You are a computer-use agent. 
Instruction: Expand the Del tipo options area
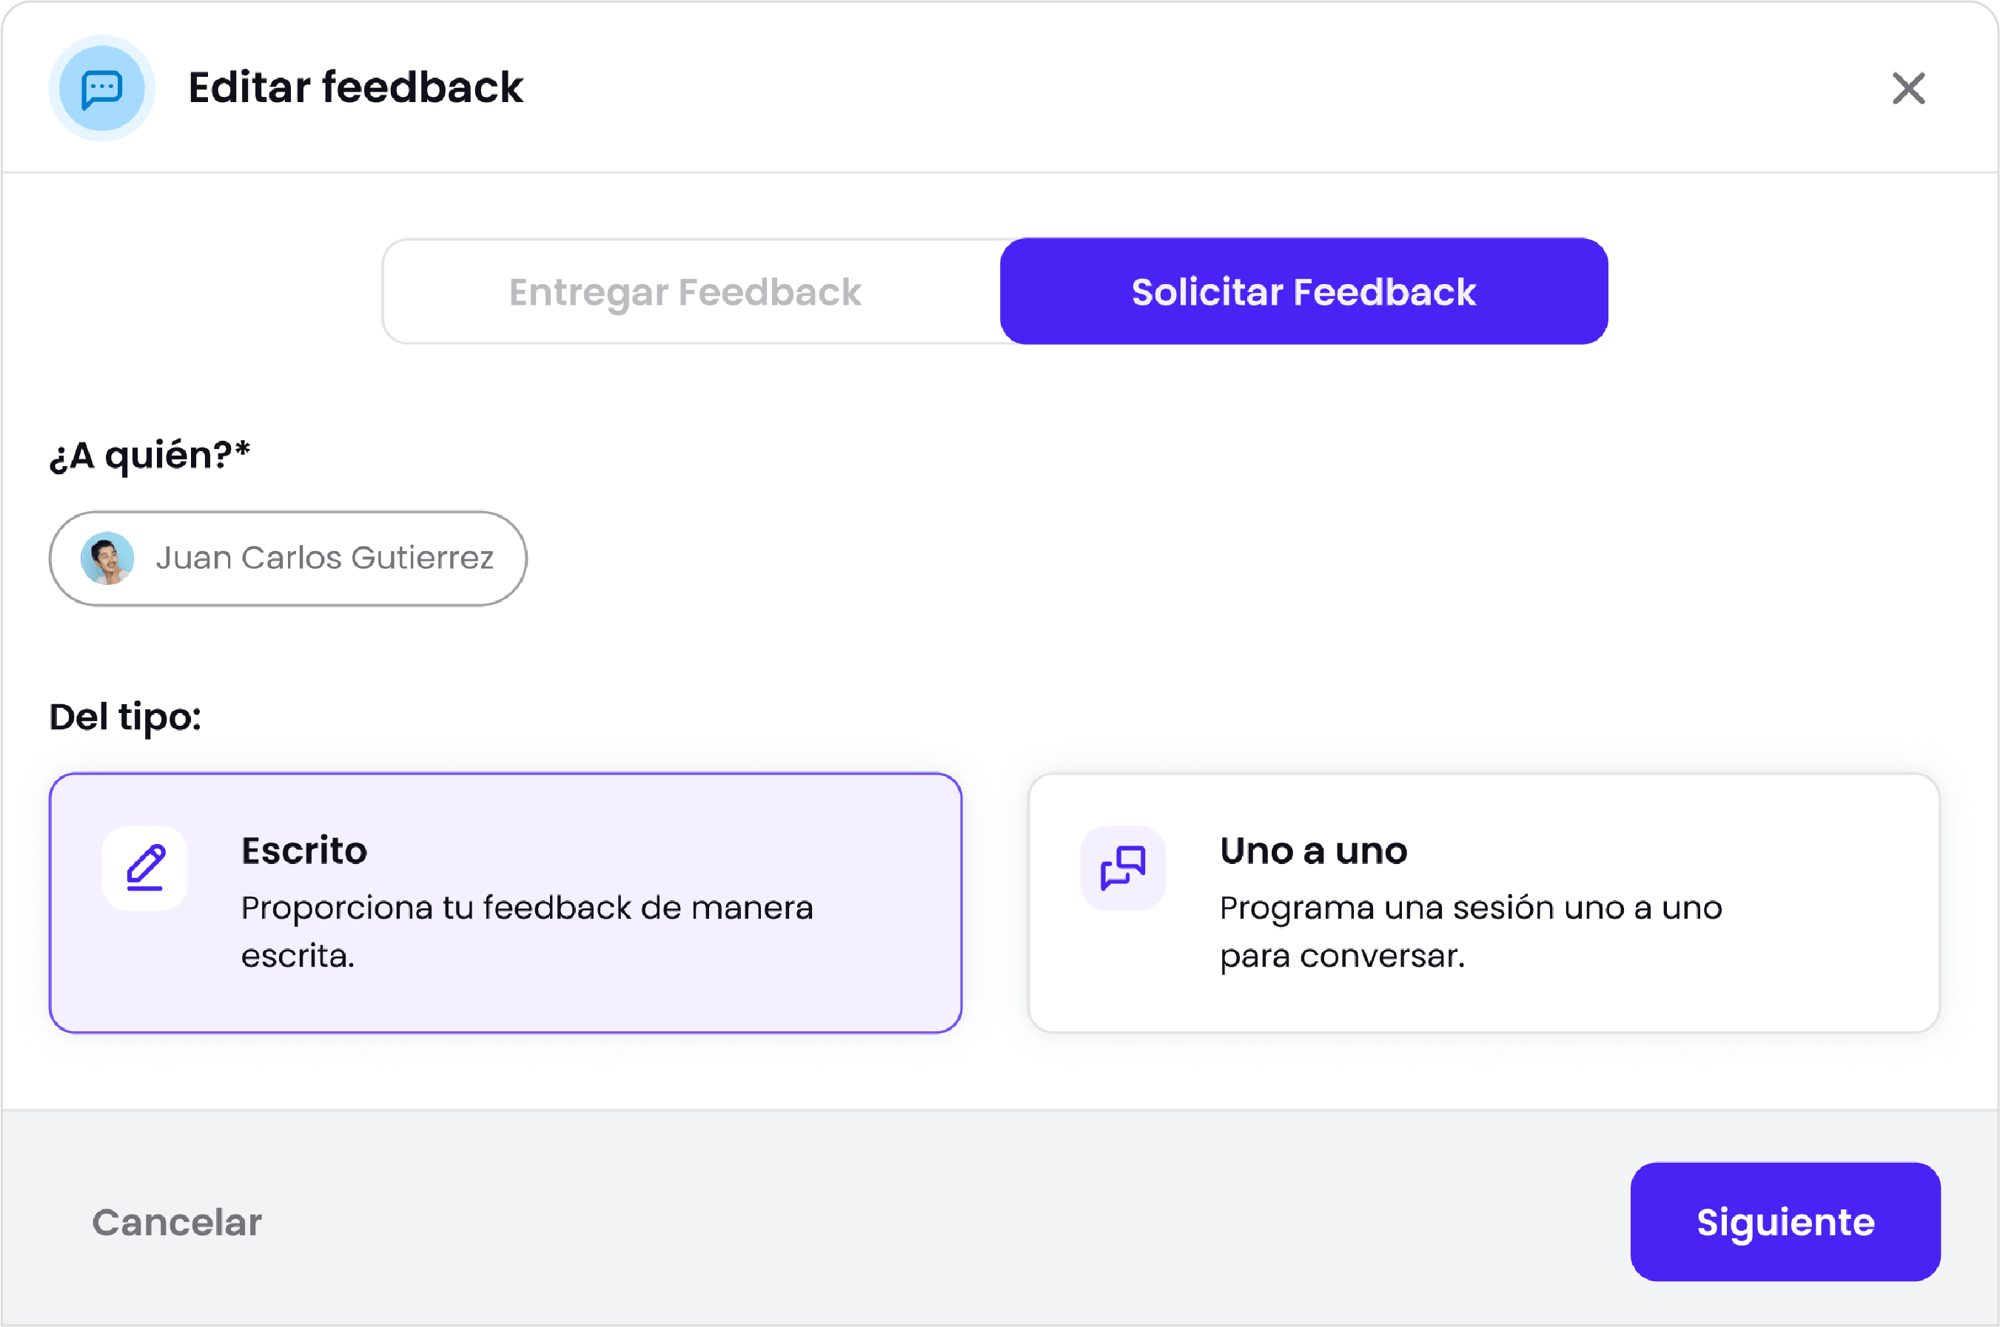click(x=124, y=716)
